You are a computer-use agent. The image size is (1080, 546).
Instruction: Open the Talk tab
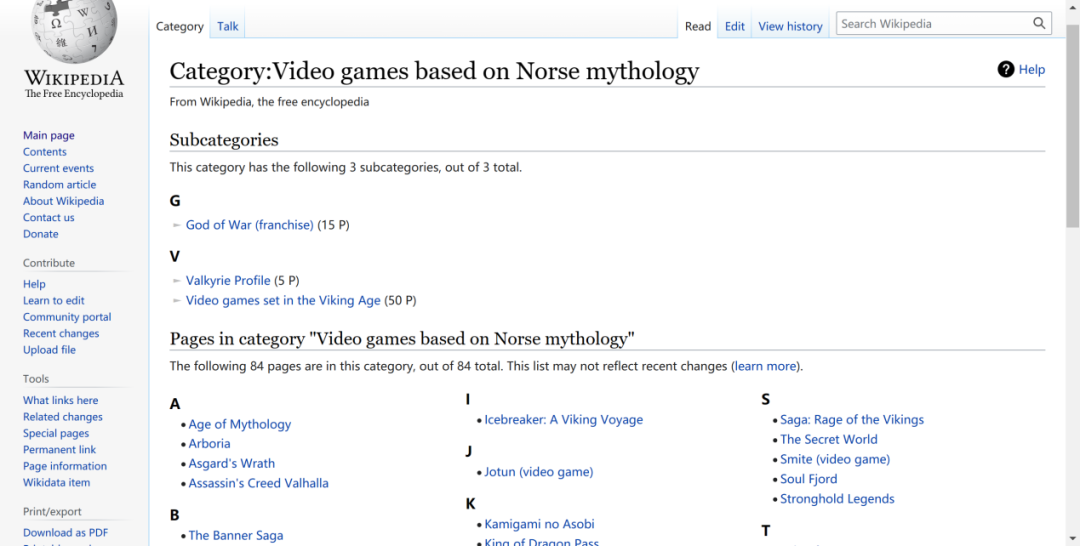tap(227, 26)
